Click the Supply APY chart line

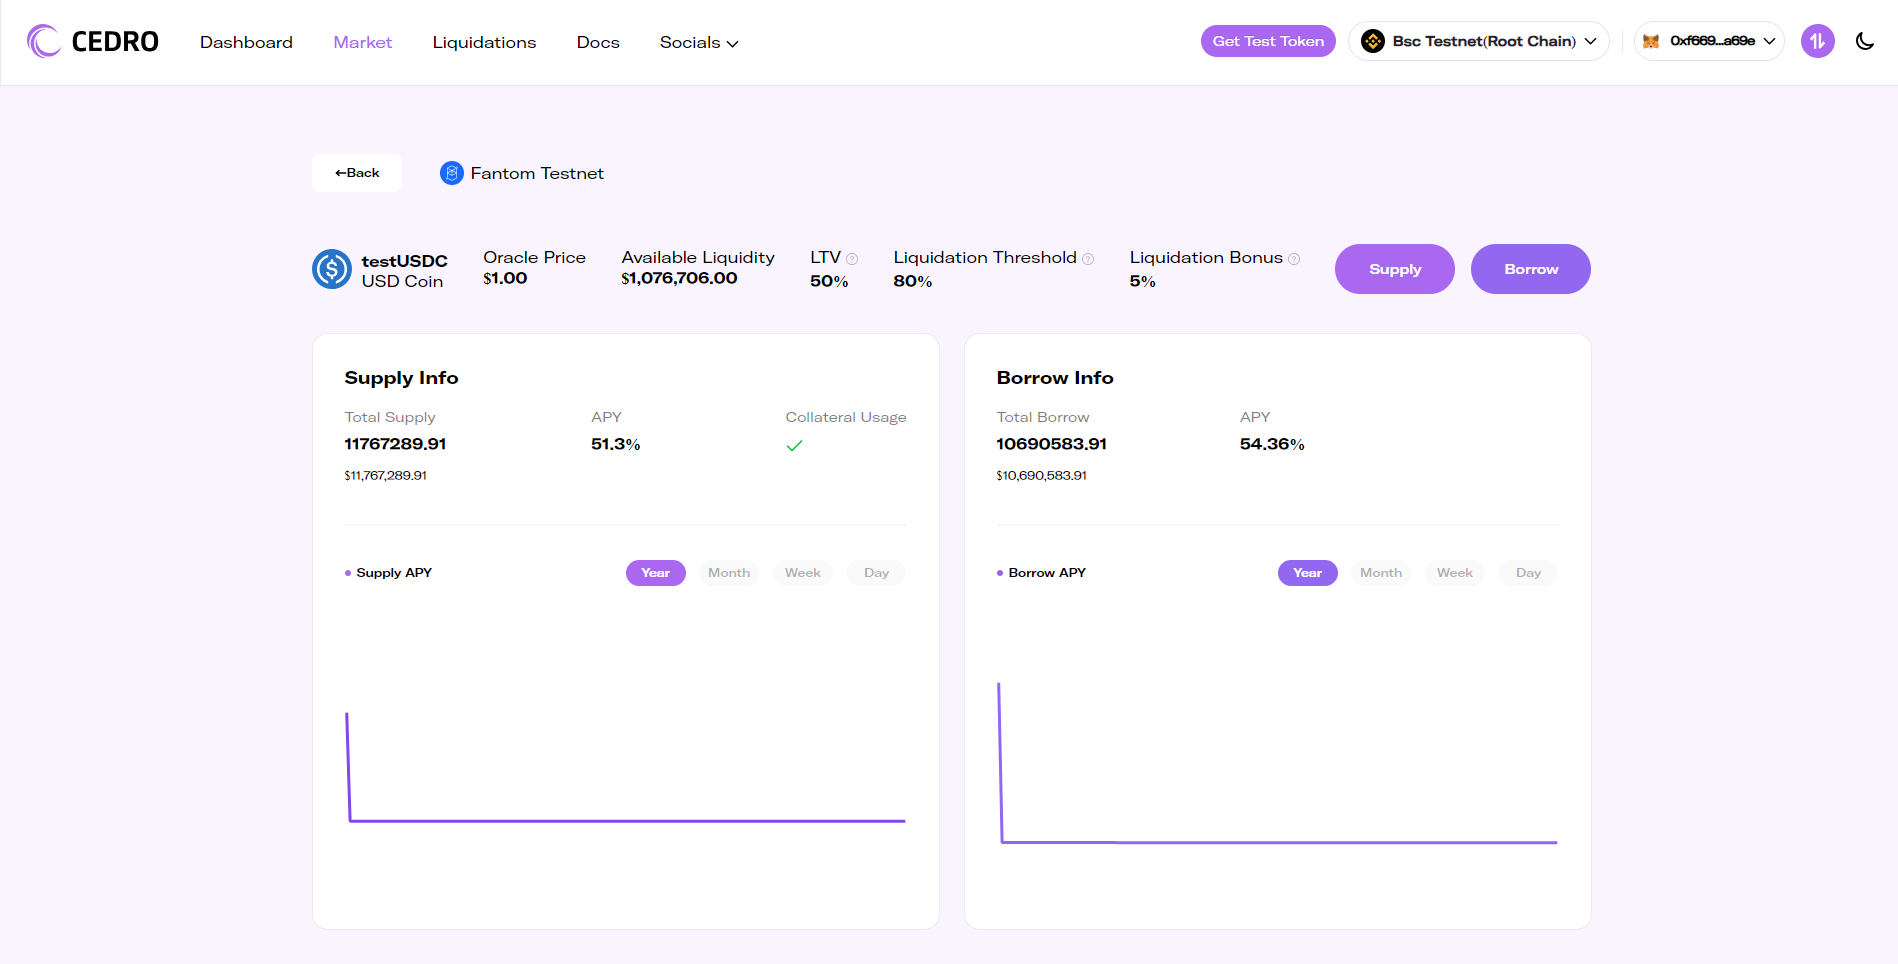pyautogui.click(x=627, y=821)
